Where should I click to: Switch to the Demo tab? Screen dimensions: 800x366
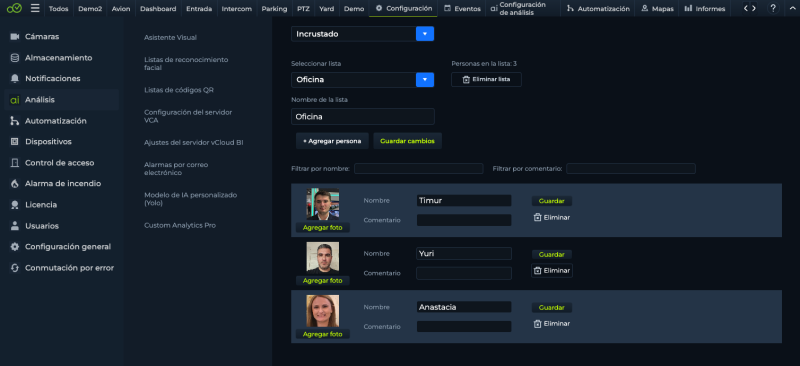[354, 9]
